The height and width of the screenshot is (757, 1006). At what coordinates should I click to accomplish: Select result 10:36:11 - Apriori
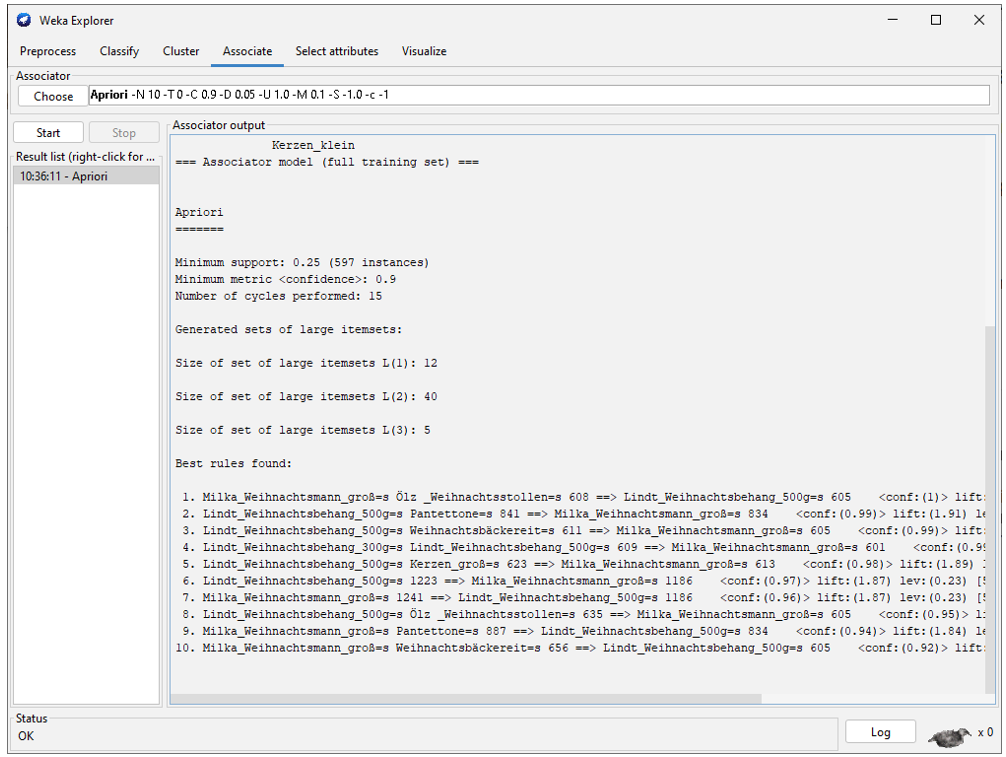[86, 176]
